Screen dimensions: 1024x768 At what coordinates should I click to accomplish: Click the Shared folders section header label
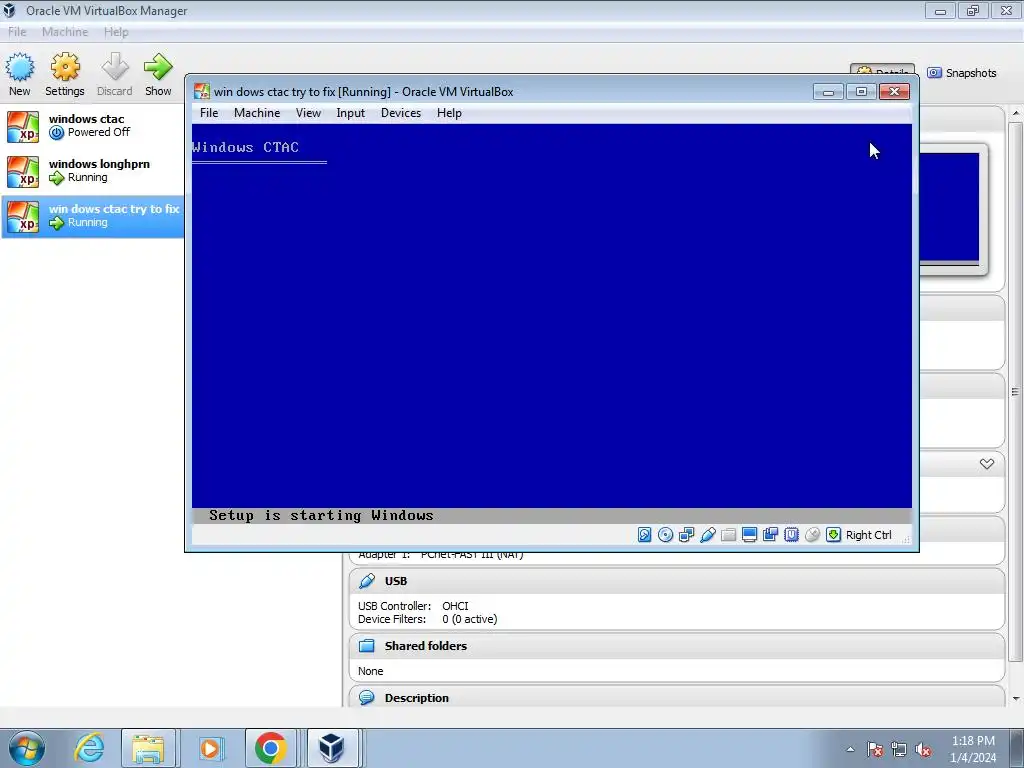pos(426,645)
